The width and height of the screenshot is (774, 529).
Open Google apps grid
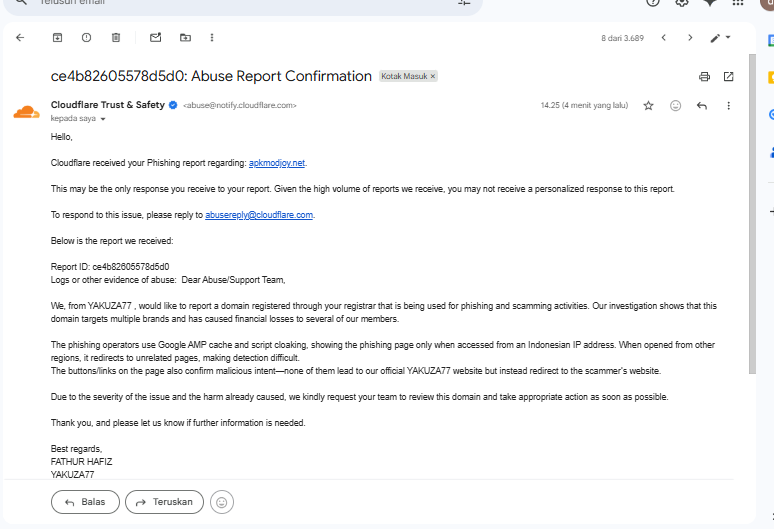click(x=738, y=2)
